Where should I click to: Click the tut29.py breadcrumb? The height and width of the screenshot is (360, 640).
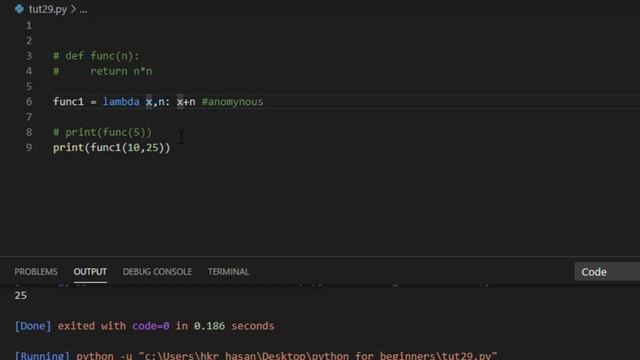click(x=48, y=9)
